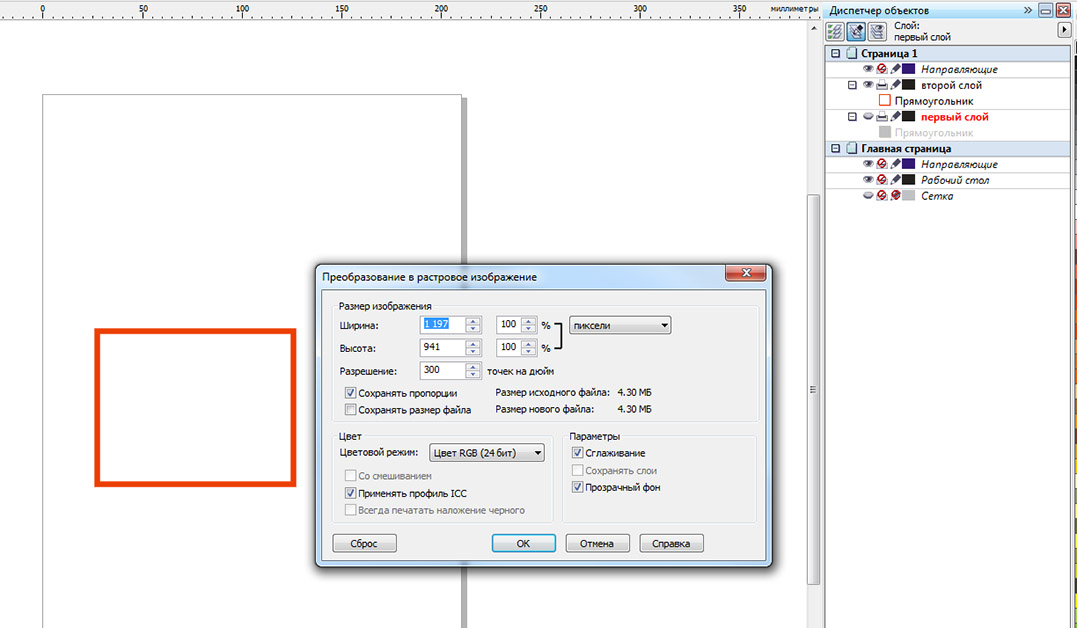Select the Рабочий стол layer name
Screen dimensions: 1077x628
tap(955, 180)
